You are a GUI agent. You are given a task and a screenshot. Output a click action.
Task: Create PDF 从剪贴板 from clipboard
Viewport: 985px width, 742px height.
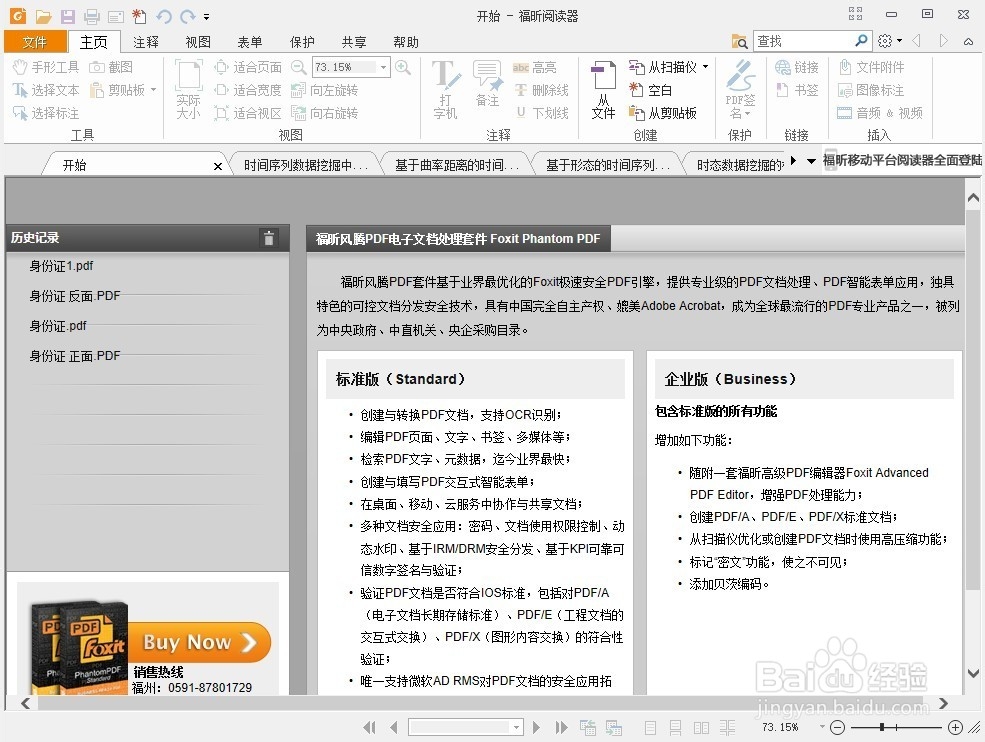[x=663, y=113]
